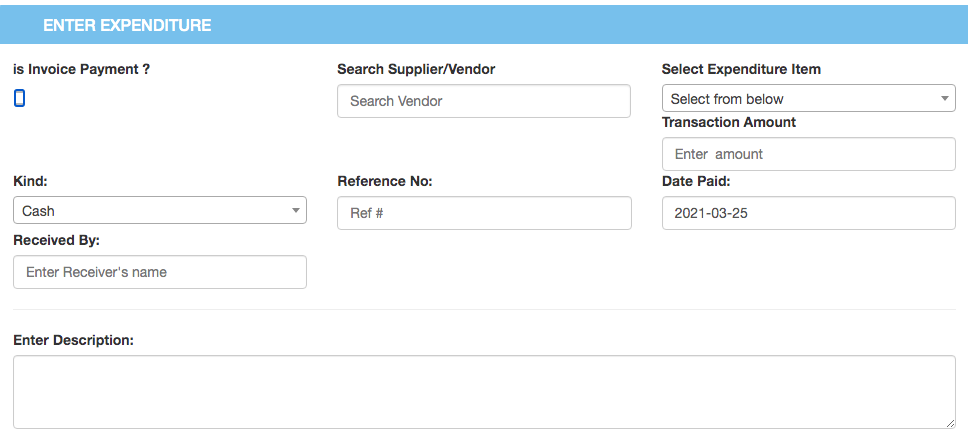Screen dimensions: 968x442
Task: Click the Reference No: label
Action: pos(384,181)
